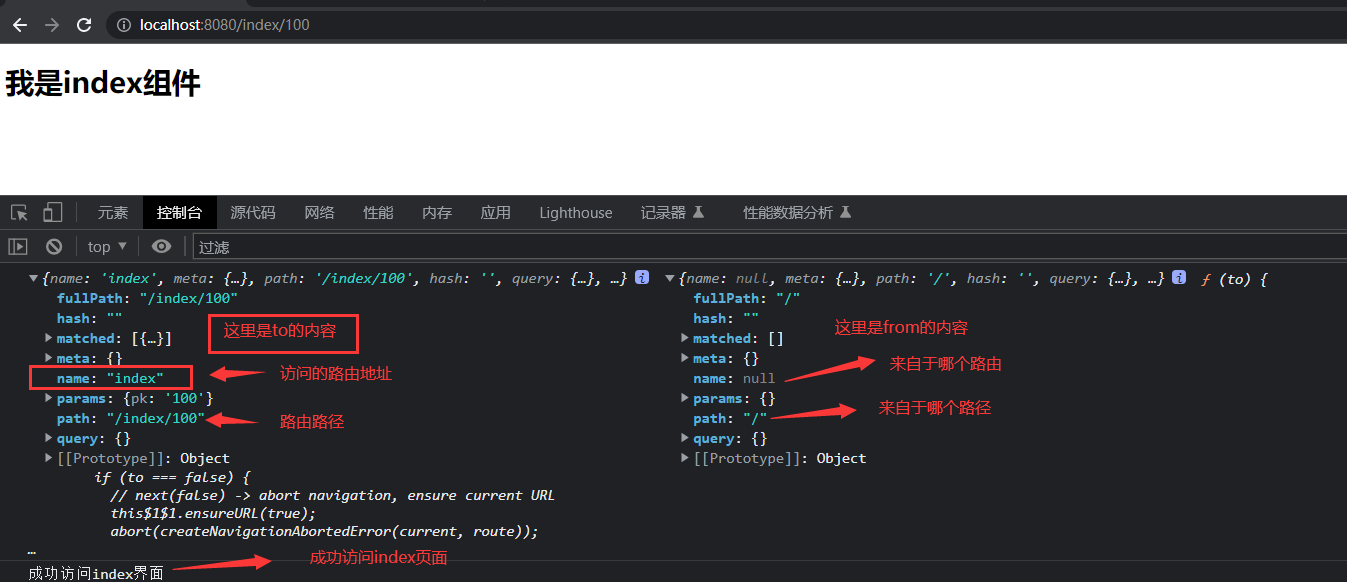The image size is (1347, 582).
Task: Open the 元素 tab
Action: click(x=113, y=213)
